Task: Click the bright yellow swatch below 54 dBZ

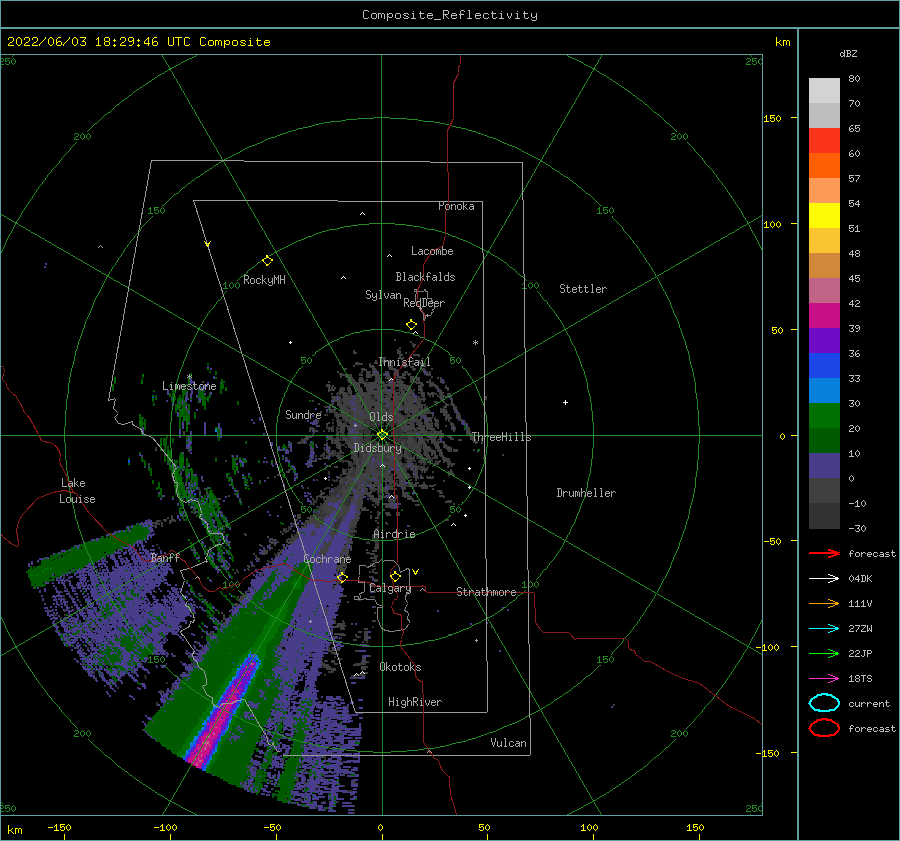Action: tap(824, 216)
